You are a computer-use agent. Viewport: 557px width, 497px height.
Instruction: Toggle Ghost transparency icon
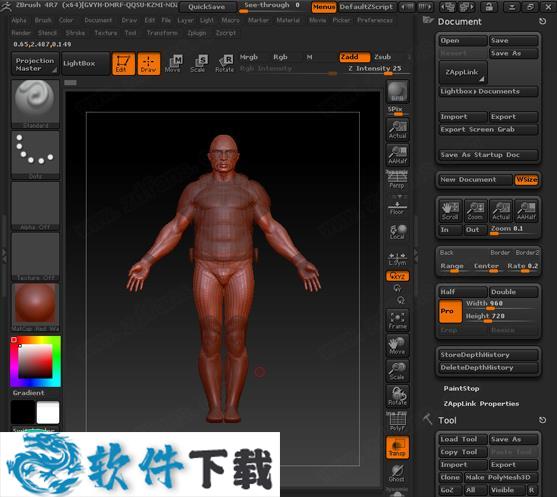(x=398, y=473)
